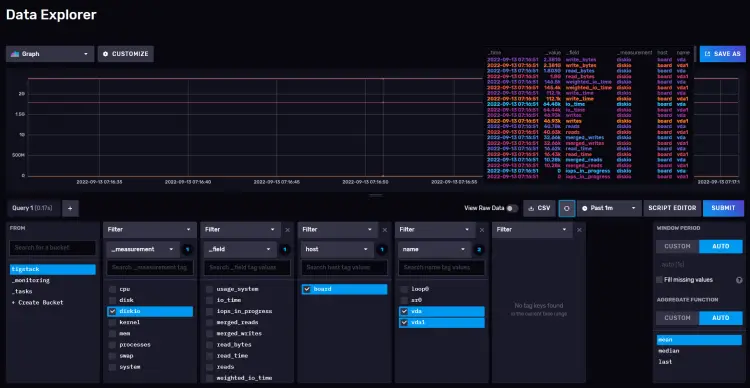Image resolution: width=750 pixels, height=388 pixels.
Task: Open the _field tag key dropdown
Action: (239, 249)
